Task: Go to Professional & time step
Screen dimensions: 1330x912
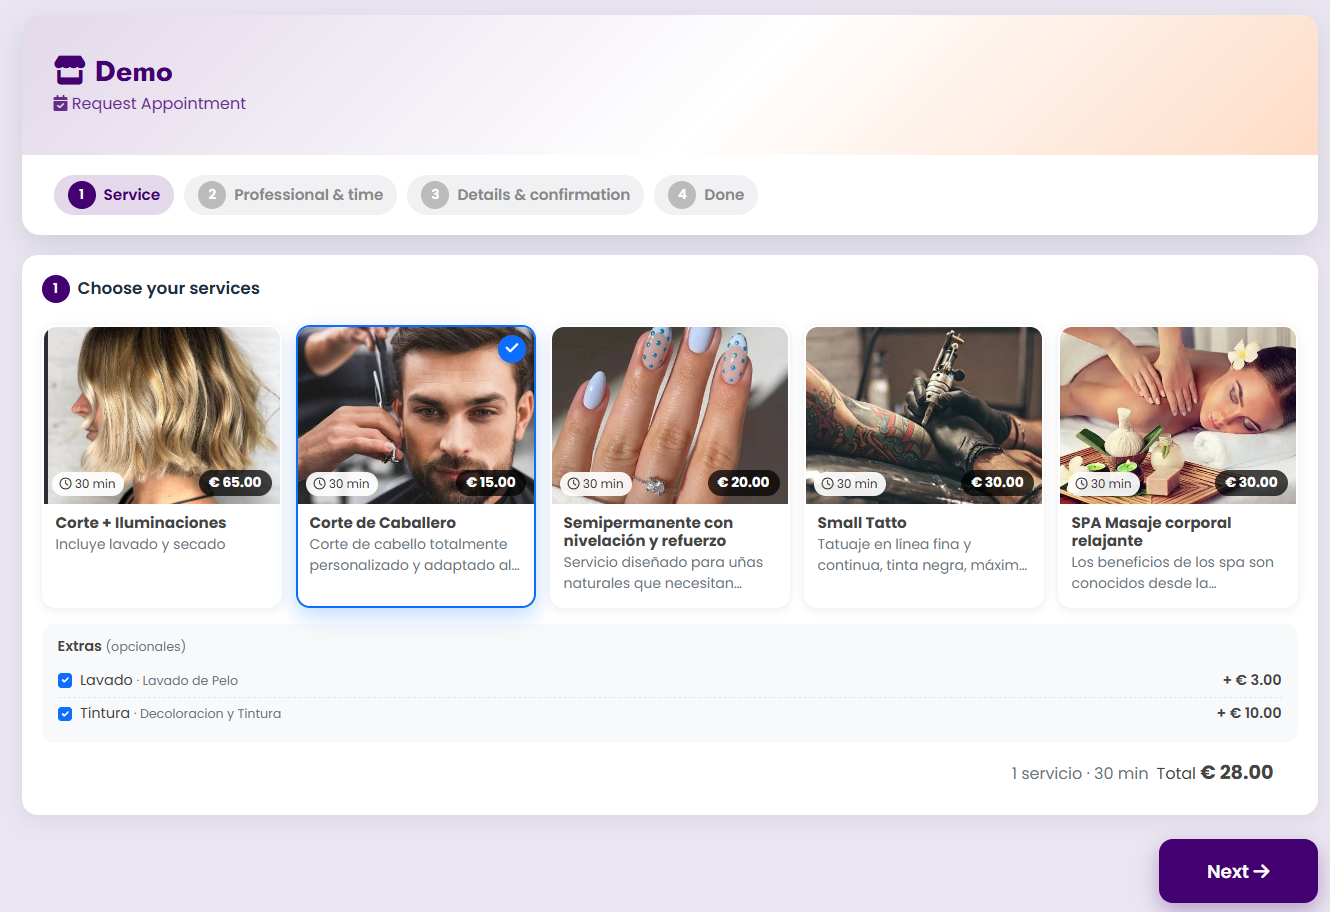Action: point(290,195)
